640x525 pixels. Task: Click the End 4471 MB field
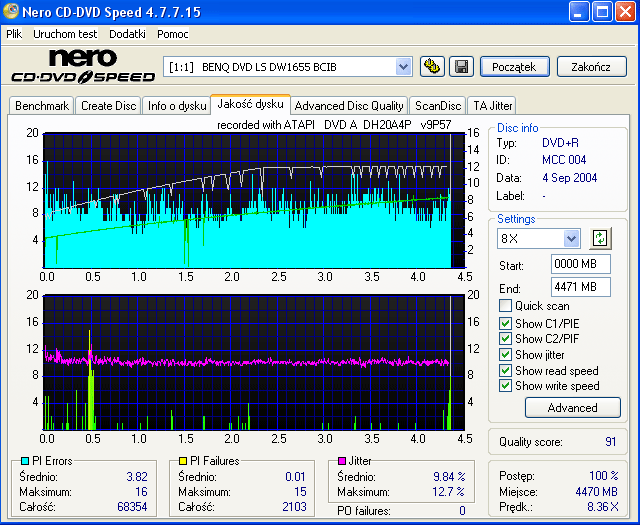click(581, 287)
